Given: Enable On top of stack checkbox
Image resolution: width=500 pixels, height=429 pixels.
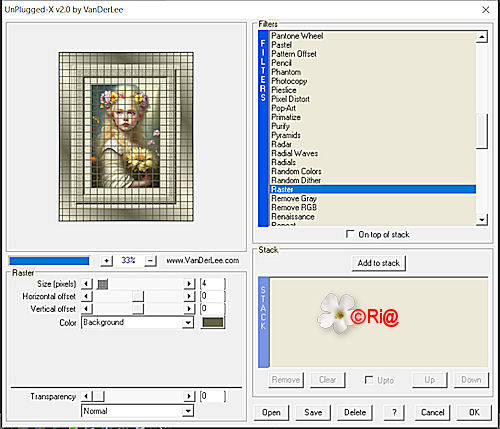Looking at the screenshot, I should pos(350,234).
